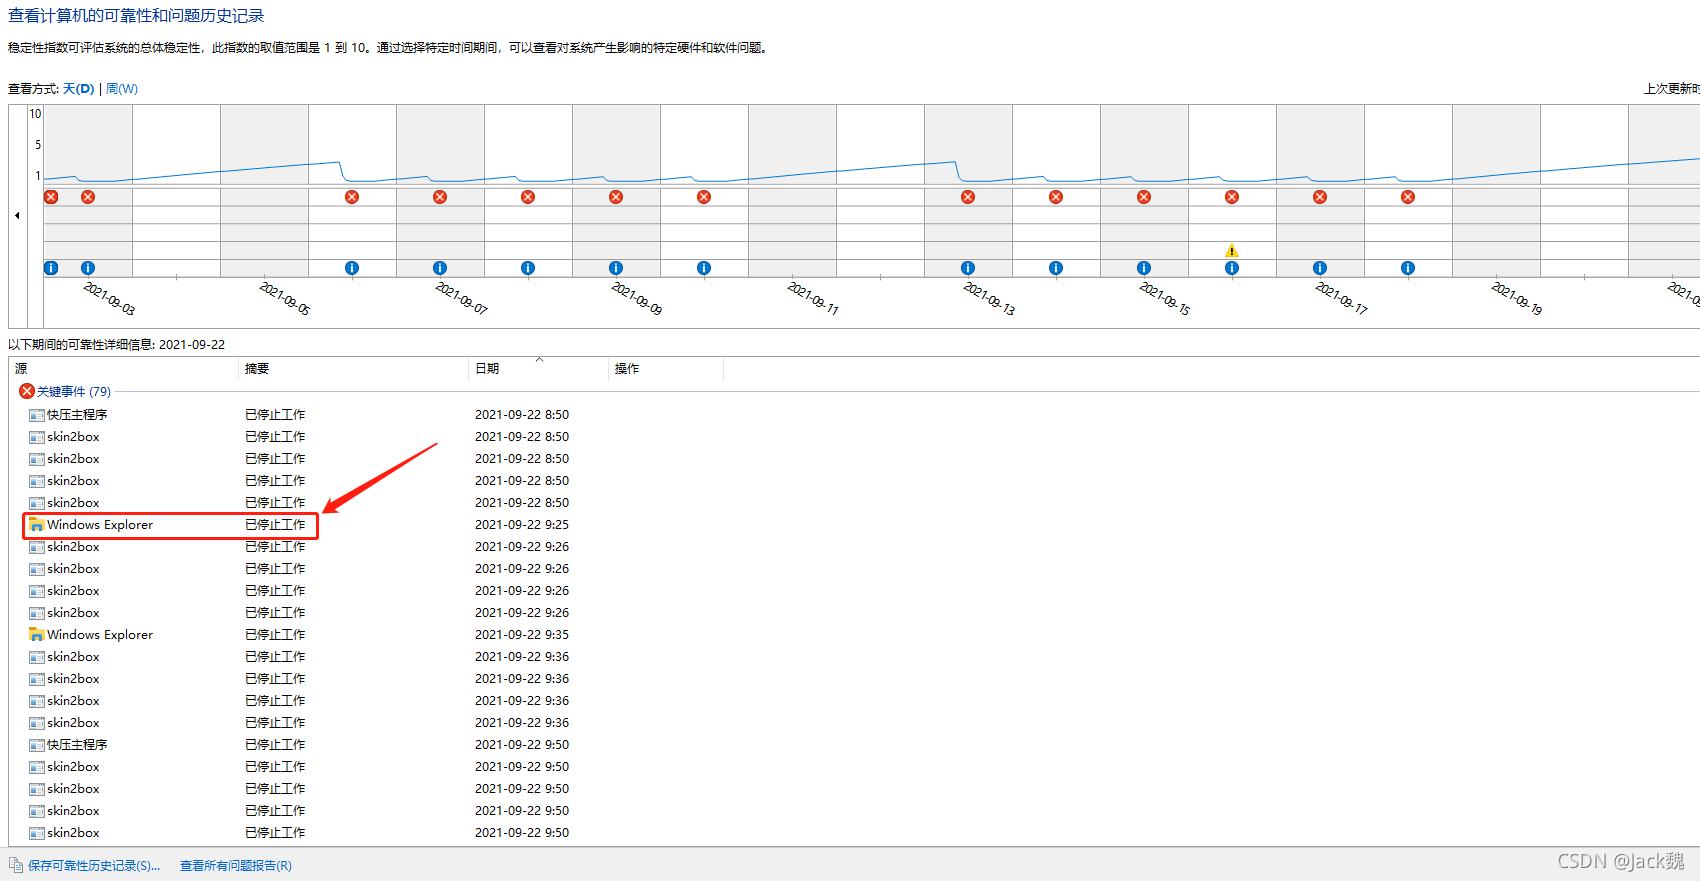
Task: Click the 2021-09-03 axis date label
Action: pyautogui.click(x=109, y=298)
